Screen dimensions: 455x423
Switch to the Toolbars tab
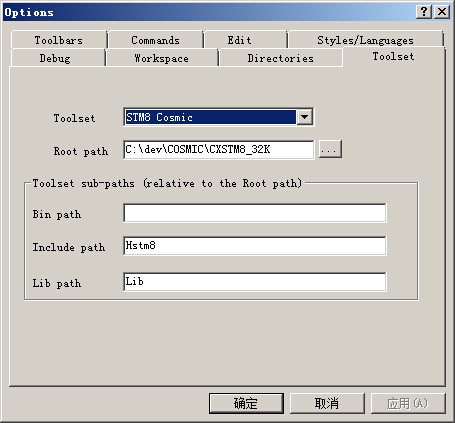[x=59, y=40]
